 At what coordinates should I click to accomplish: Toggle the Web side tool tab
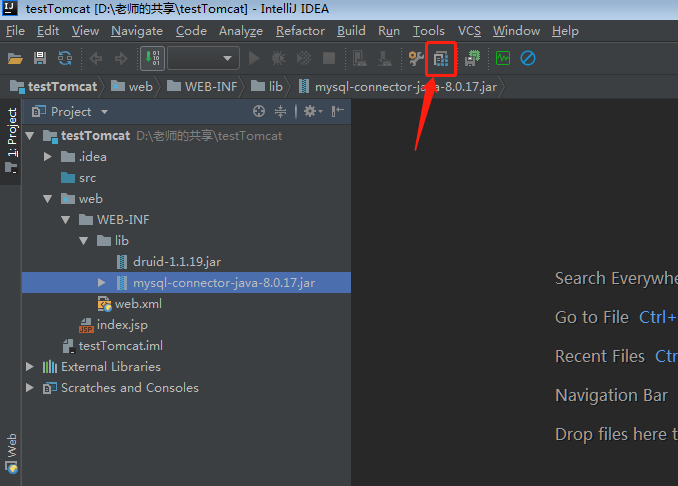12,453
